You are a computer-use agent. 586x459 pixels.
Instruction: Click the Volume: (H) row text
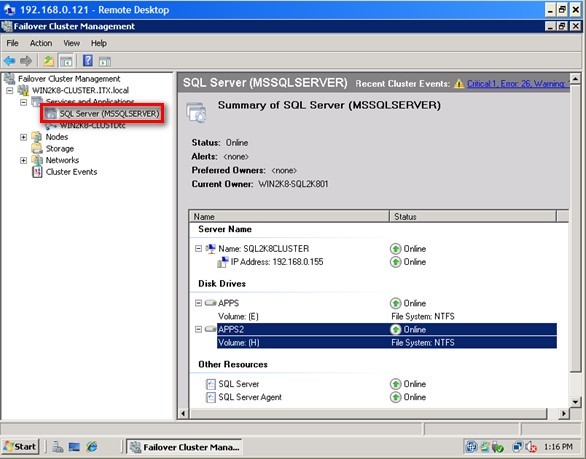tap(238, 342)
